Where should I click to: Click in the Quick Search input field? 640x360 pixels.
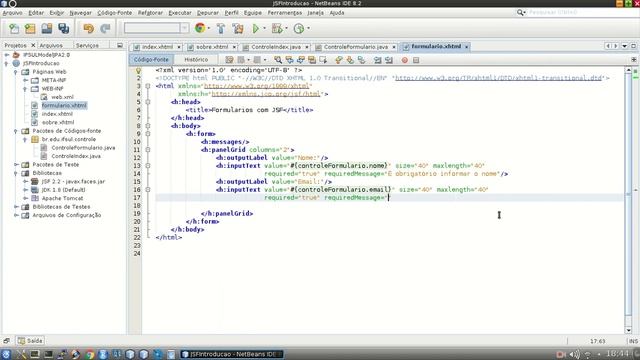[x=582, y=13]
